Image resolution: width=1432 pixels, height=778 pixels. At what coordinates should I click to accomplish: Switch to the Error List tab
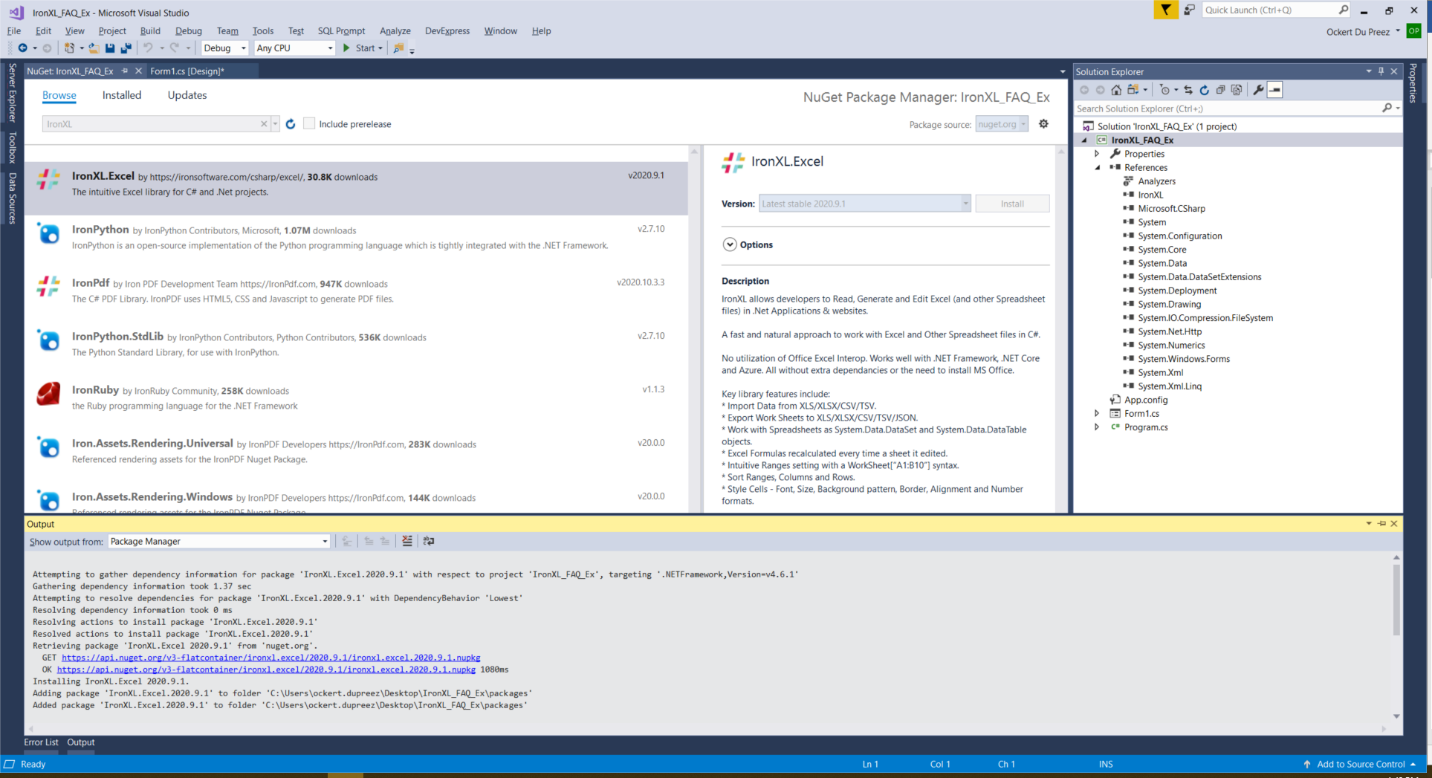[x=41, y=742]
